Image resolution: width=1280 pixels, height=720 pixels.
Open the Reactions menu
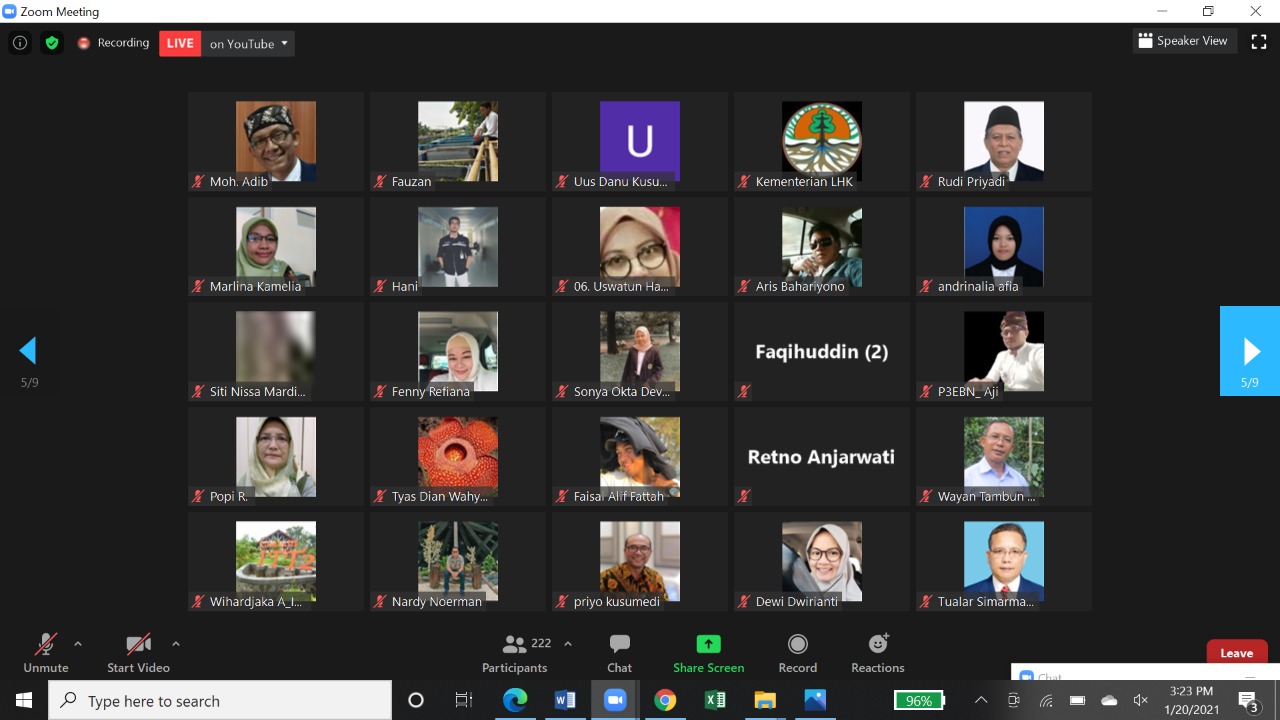[877, 653]
